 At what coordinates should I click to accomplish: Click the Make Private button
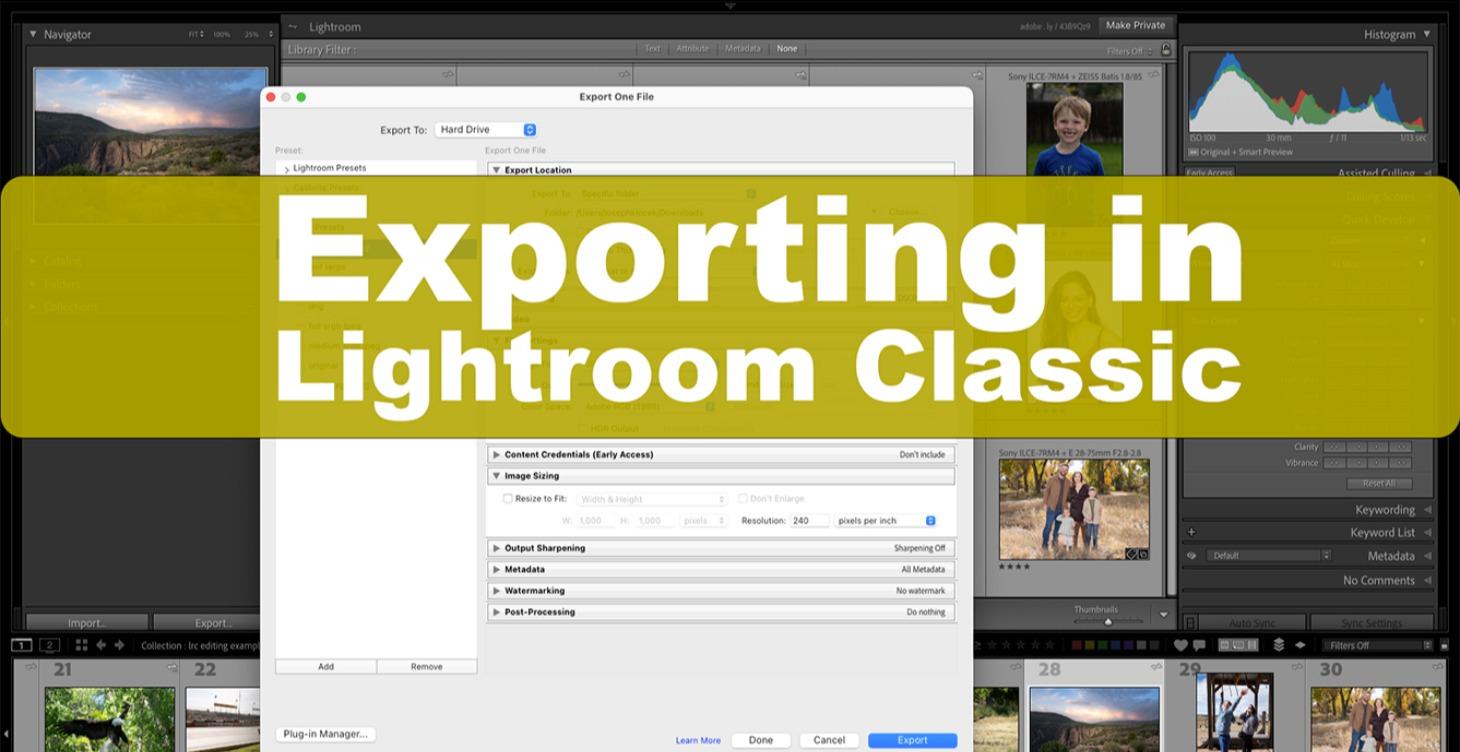[1135, 25]
